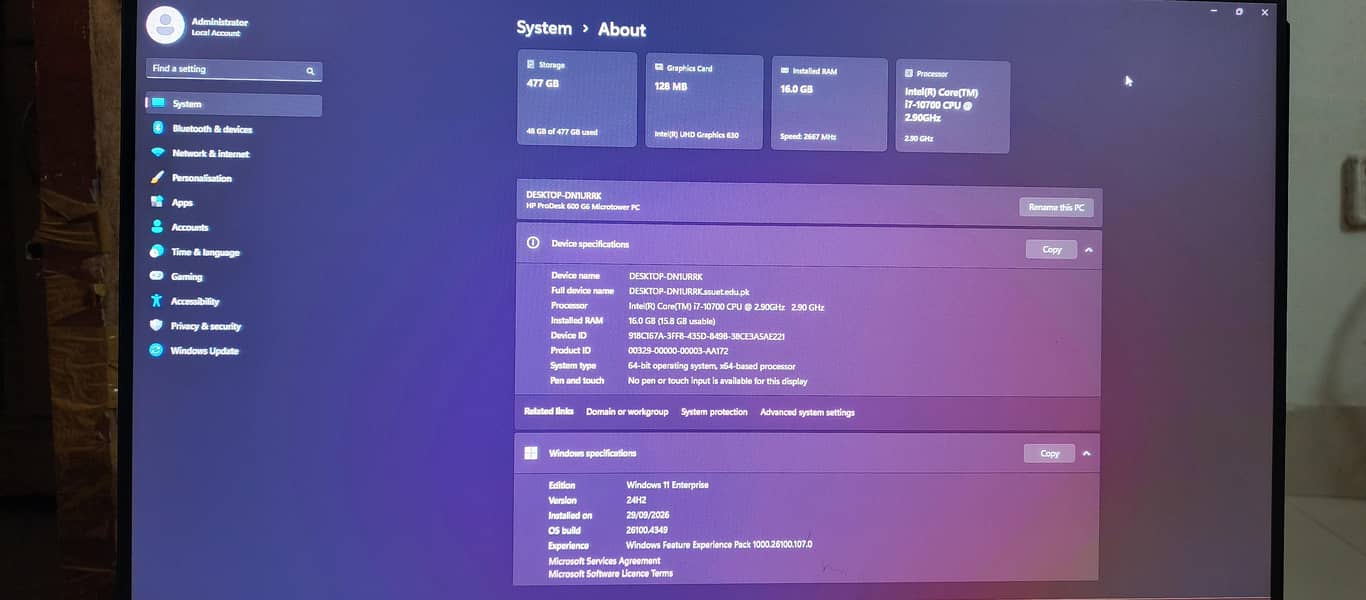Screen dimensions: 1366x600
Task: Click the Administrator profile avatar
Action: coord(165,25)
